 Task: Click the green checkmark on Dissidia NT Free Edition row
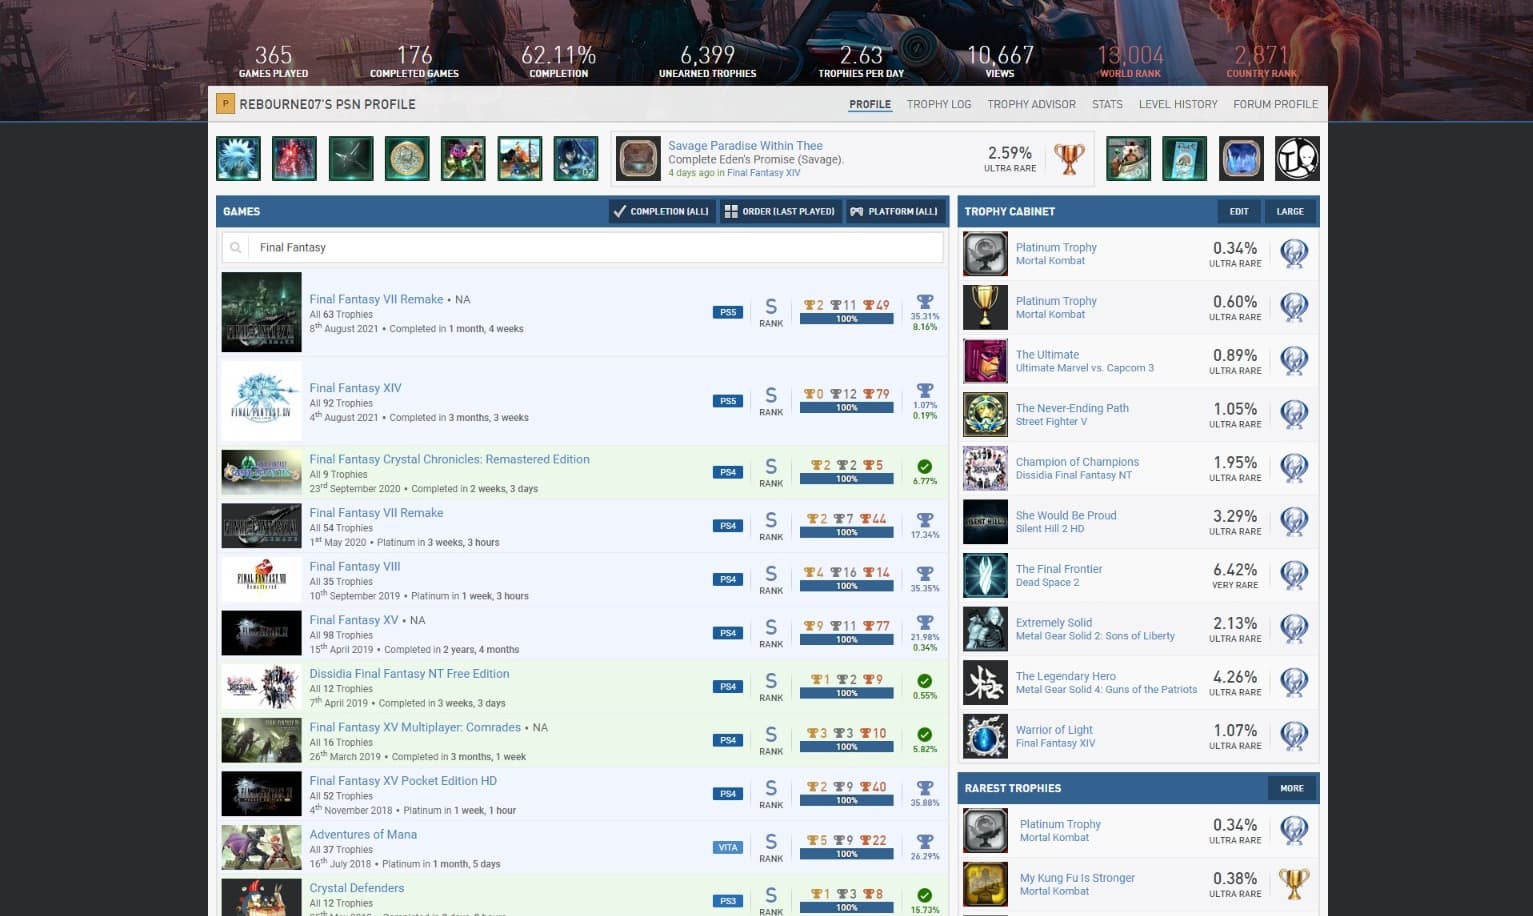tap(925, 681)
